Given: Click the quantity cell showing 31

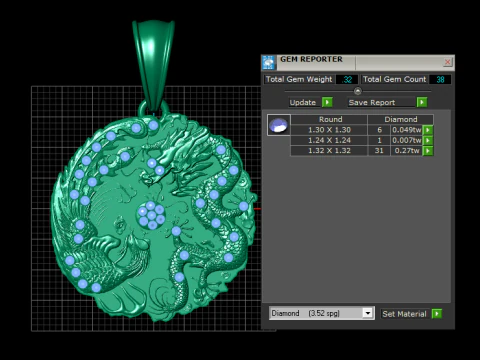Looking at the screenshot, I should (x=379, y=151).
